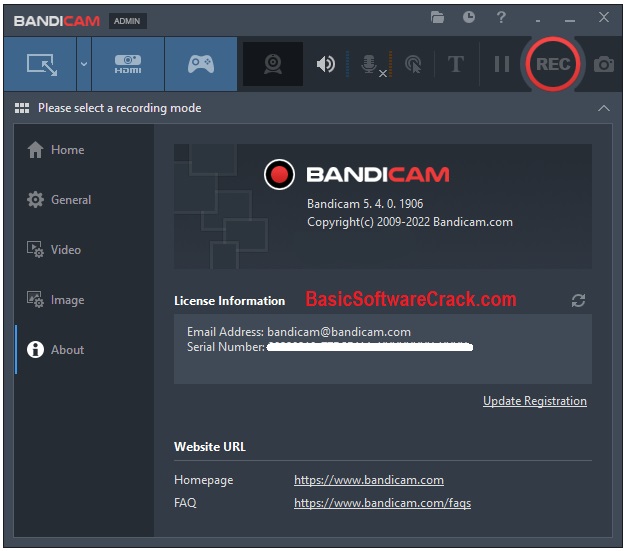Toggle the mouse cursor effect icon
The width and height of the screenshot is (626, 551).
413,64
